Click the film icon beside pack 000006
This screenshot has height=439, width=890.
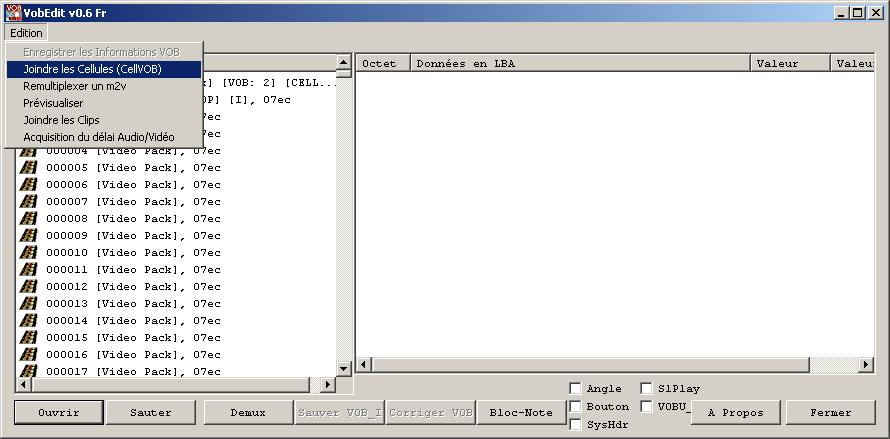[29, 185]
